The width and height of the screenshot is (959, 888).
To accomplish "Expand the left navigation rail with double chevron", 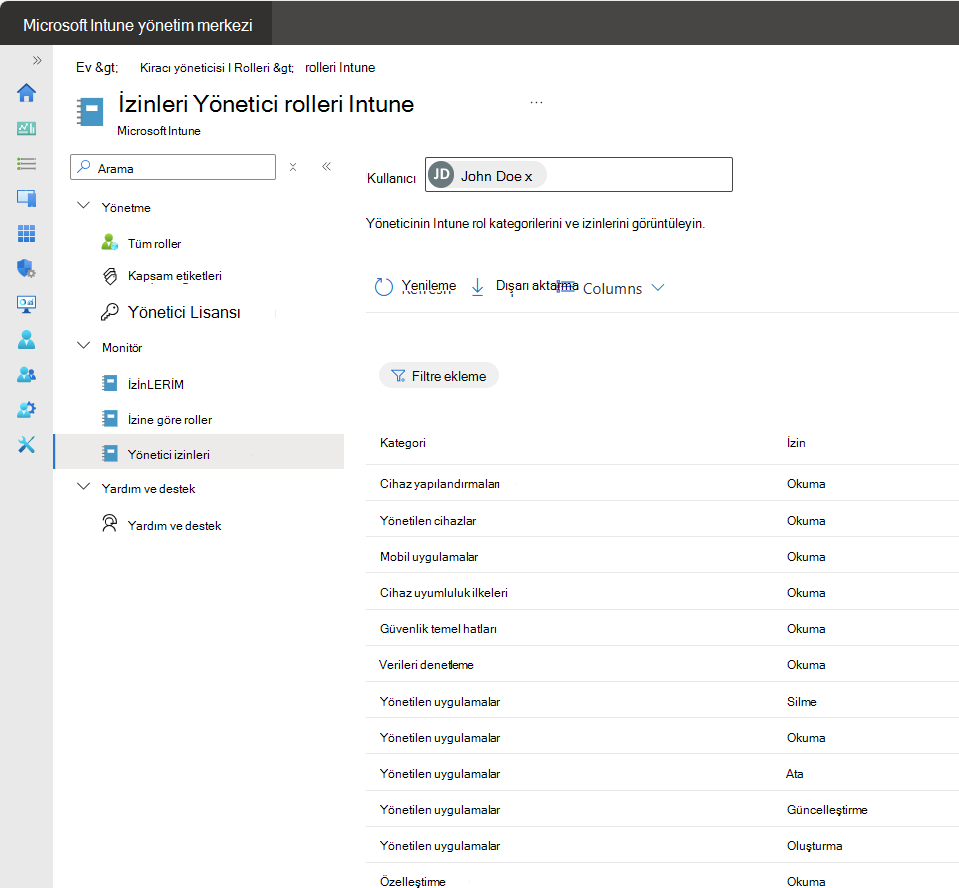I will (x=37, y=60).
